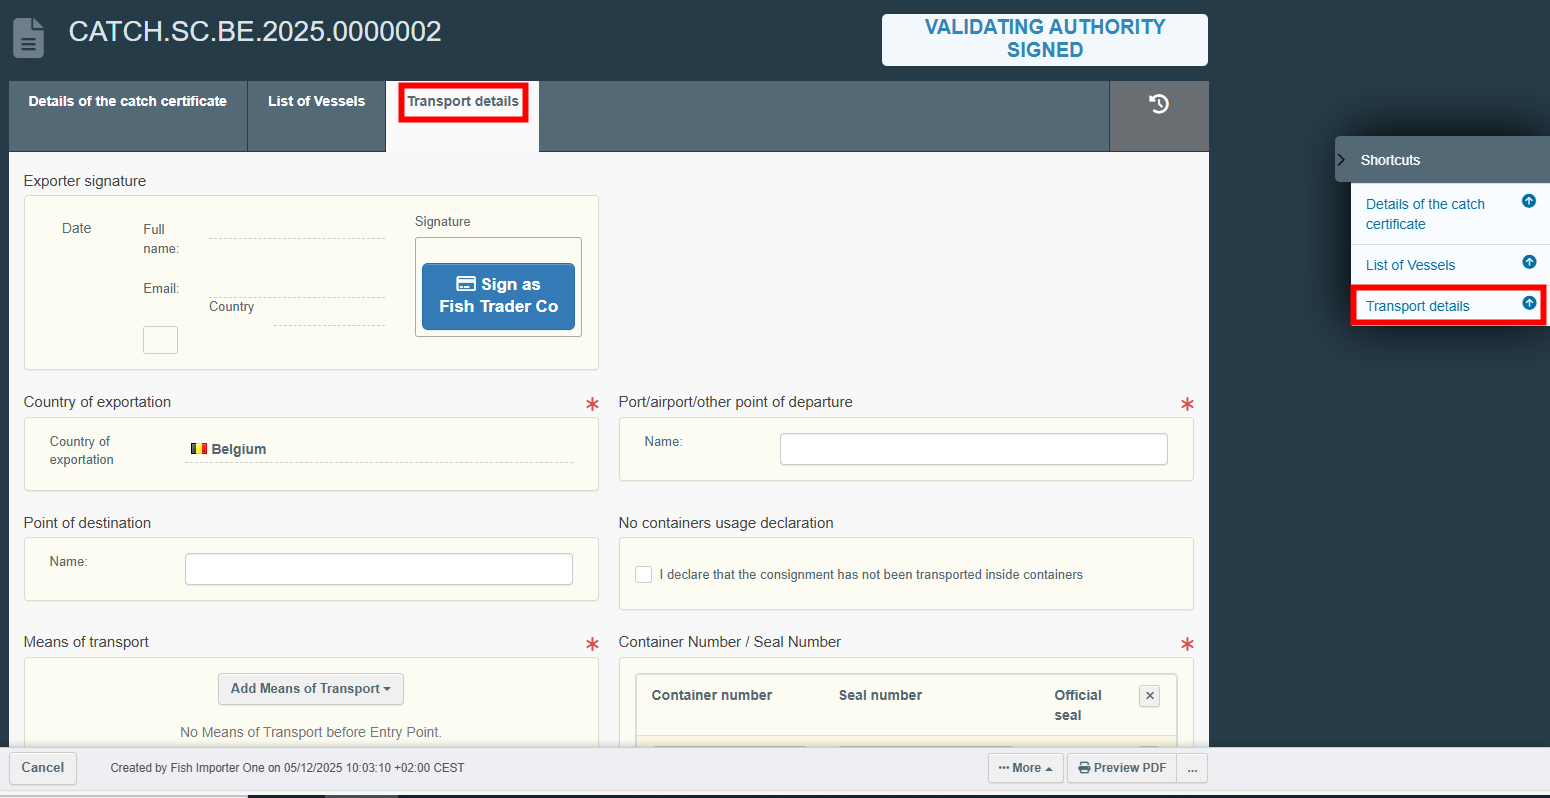Collapse the Shortcuts panel chevron
Screen dimensions: 1550x798
point(1342,160)
